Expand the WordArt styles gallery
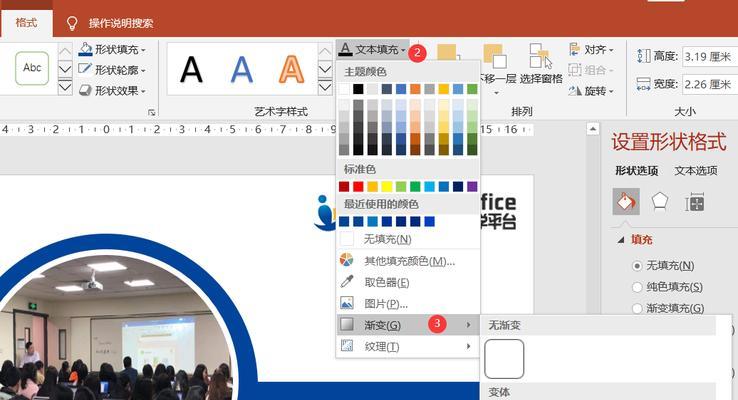 click(x=325, y=88)
